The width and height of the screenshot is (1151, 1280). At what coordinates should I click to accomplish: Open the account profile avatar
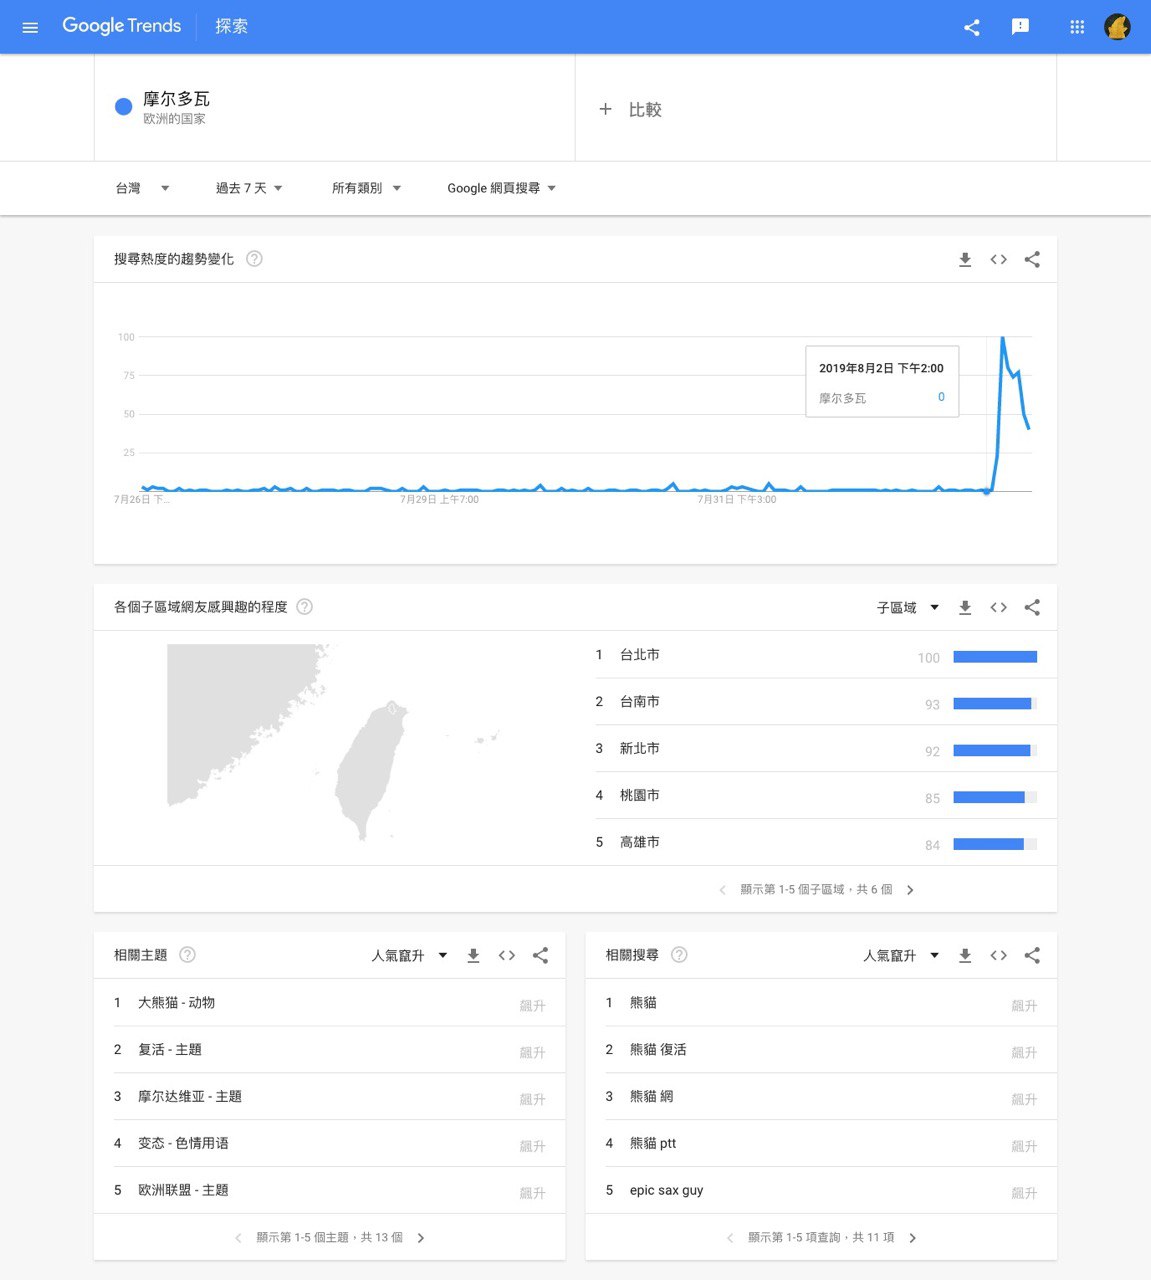pos(1117,27)
